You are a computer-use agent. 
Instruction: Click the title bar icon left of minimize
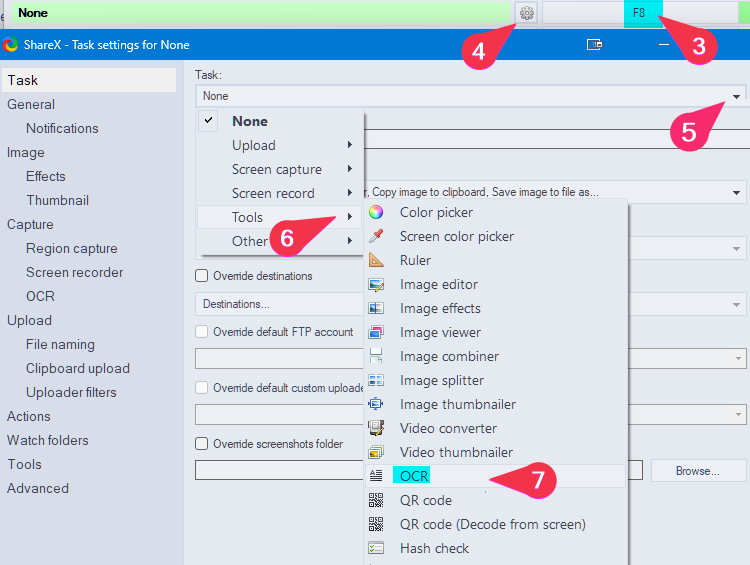[x=595, y=44]
